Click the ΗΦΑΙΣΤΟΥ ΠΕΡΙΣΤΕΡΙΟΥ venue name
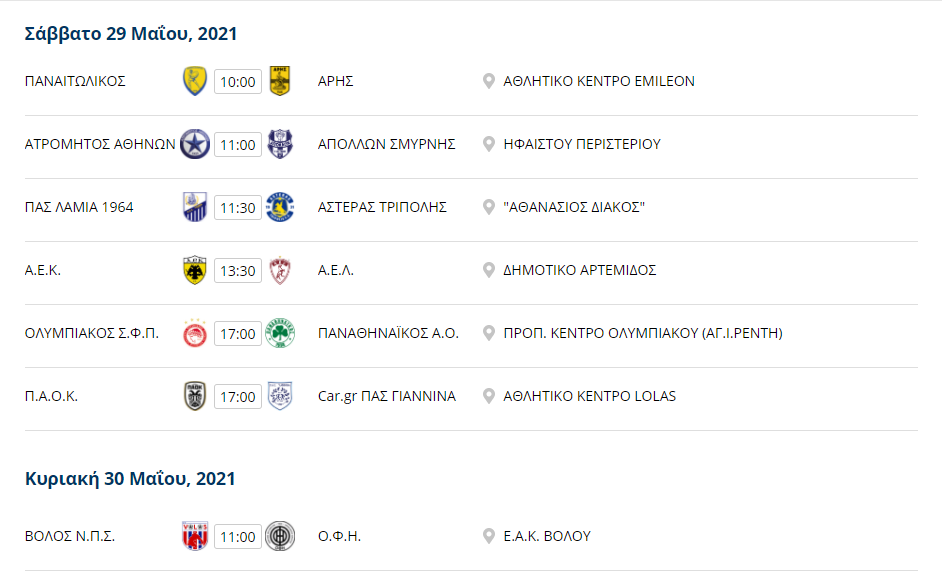This screenshot has width=942, height=571. (x=582, y=144)
